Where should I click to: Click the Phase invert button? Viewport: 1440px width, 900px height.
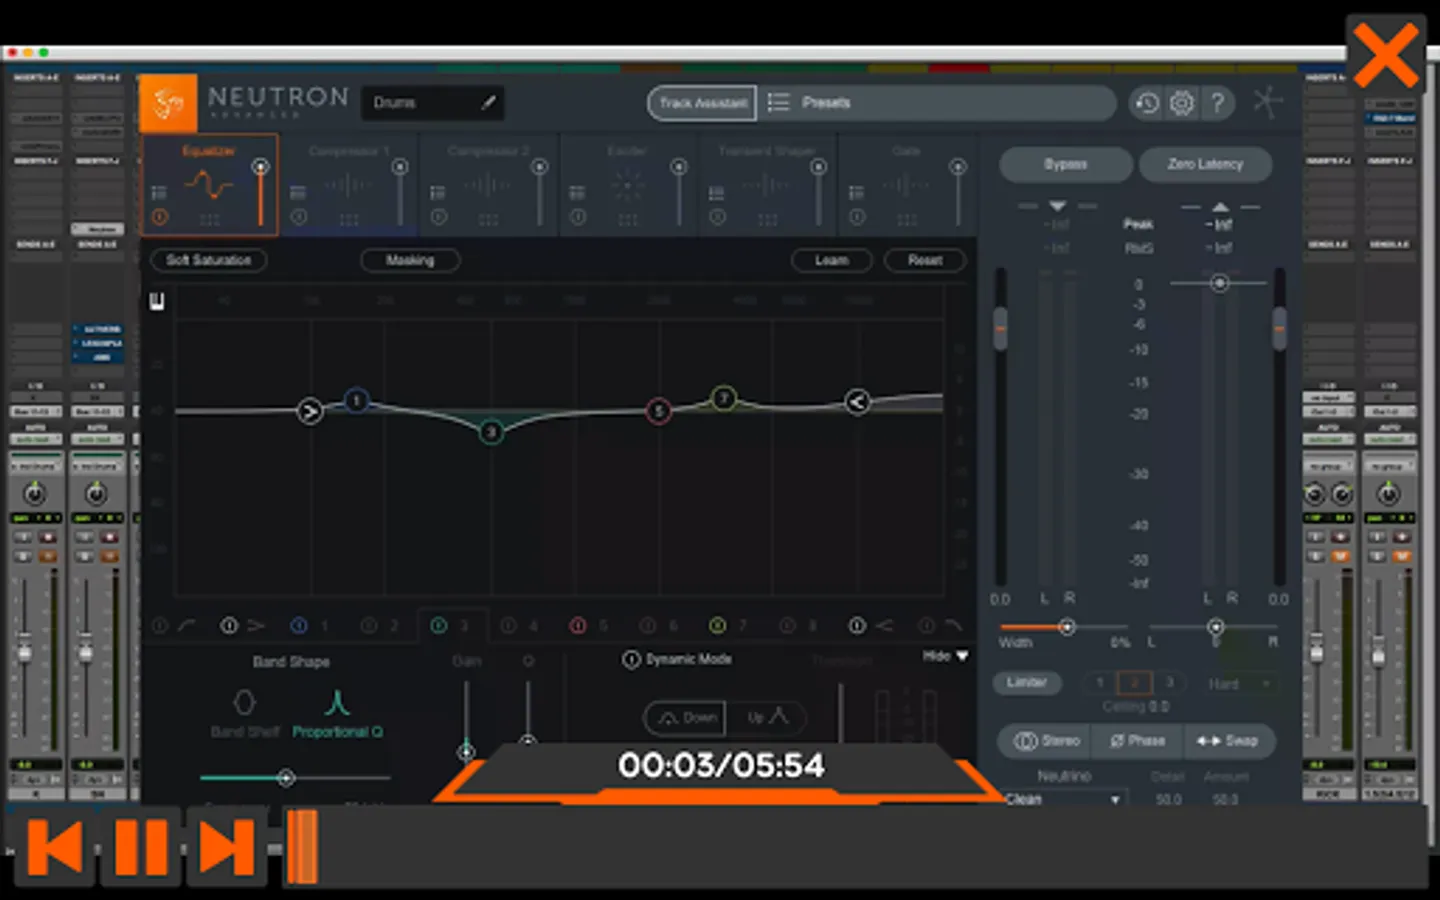click(x=1138, y=741)
